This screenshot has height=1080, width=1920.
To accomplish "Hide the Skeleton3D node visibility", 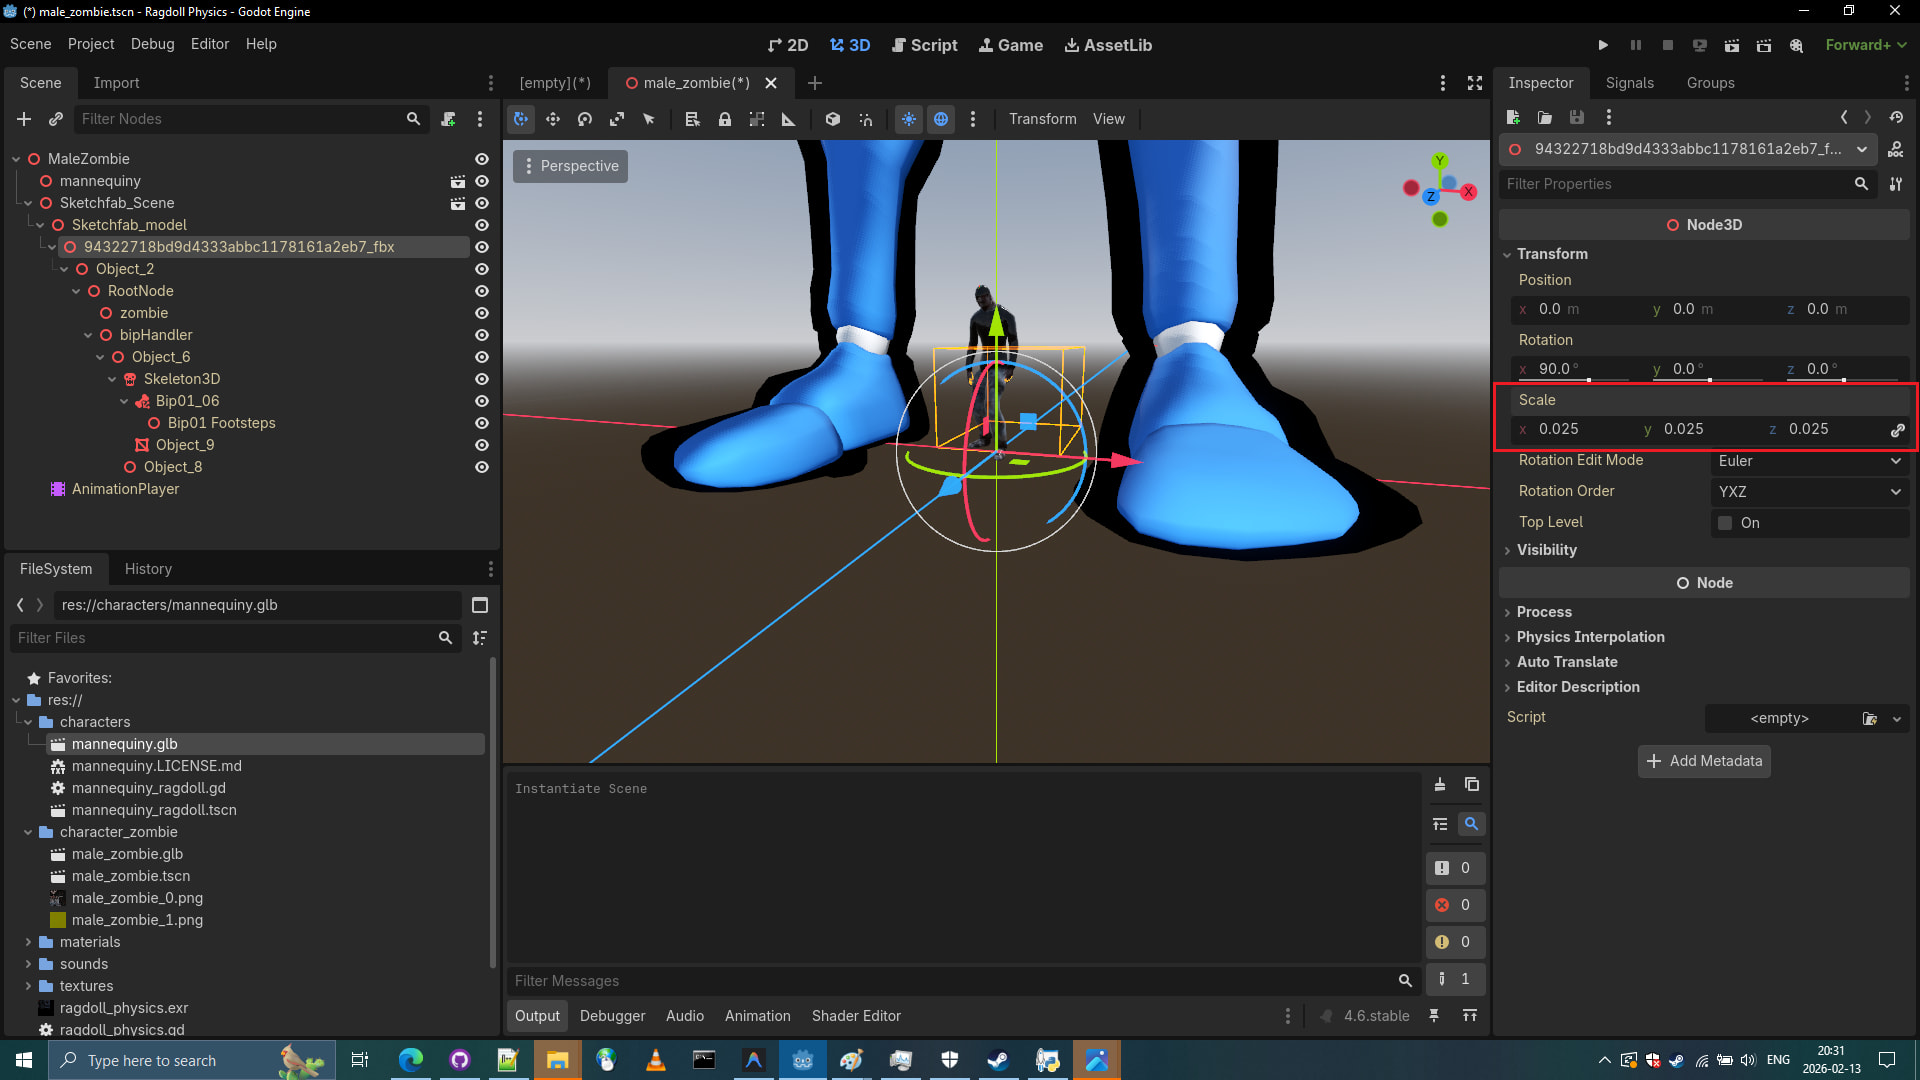I will pyautogui.click(x=482, y=379).
